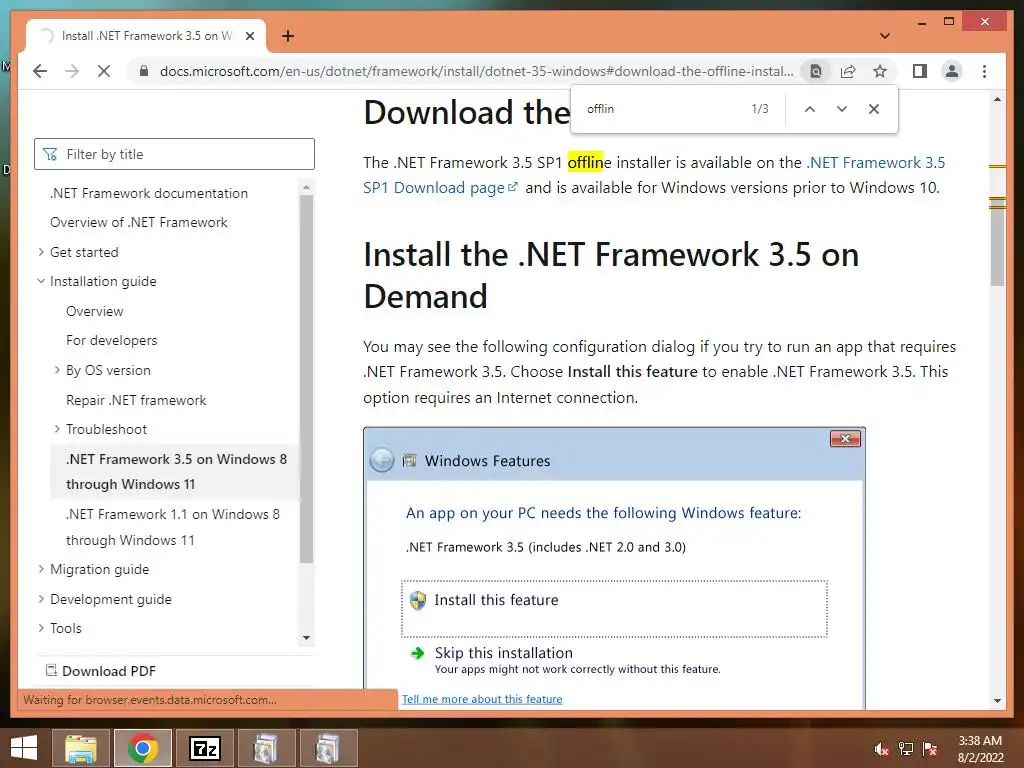Jump to next find match
Screen dimensions: 1024x768
click(842, 109)
